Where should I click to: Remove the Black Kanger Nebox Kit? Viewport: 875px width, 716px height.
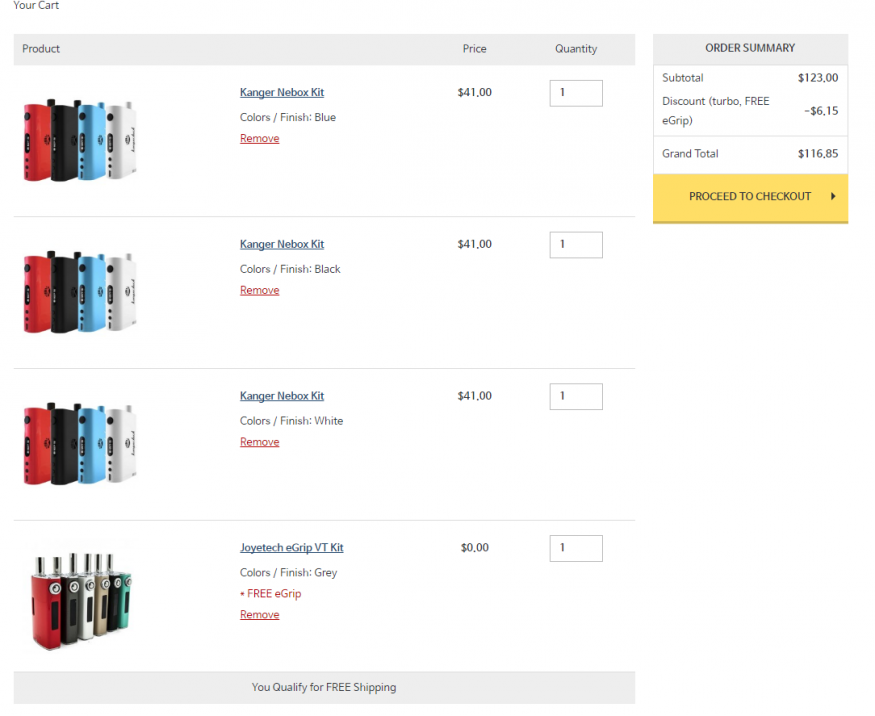pos(259,291)
